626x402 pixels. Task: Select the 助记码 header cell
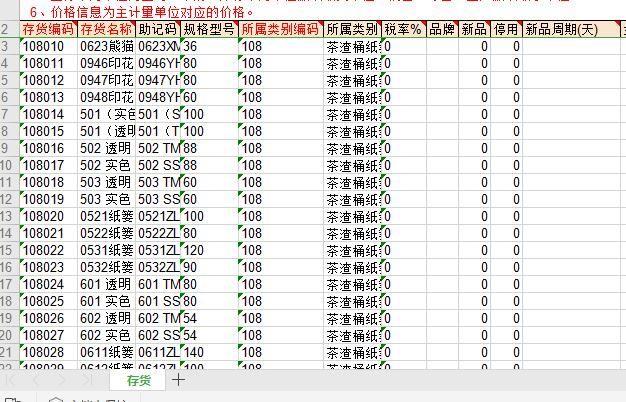158,29
